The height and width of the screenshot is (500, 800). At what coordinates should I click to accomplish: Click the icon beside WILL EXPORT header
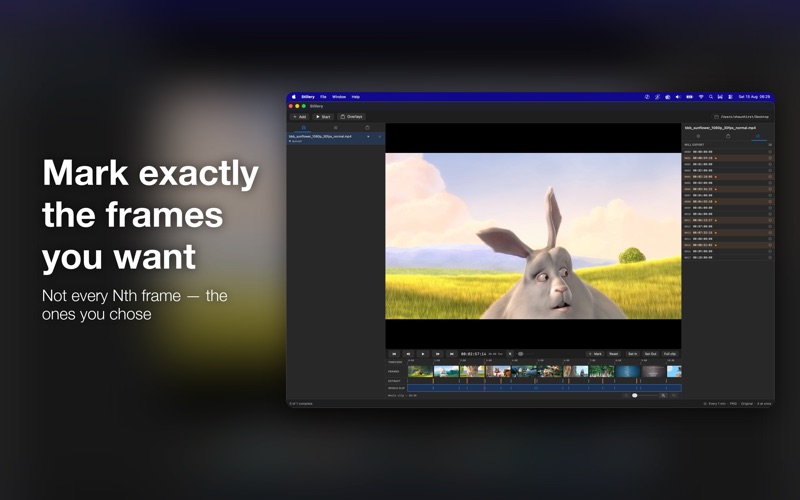click(770, 145)
